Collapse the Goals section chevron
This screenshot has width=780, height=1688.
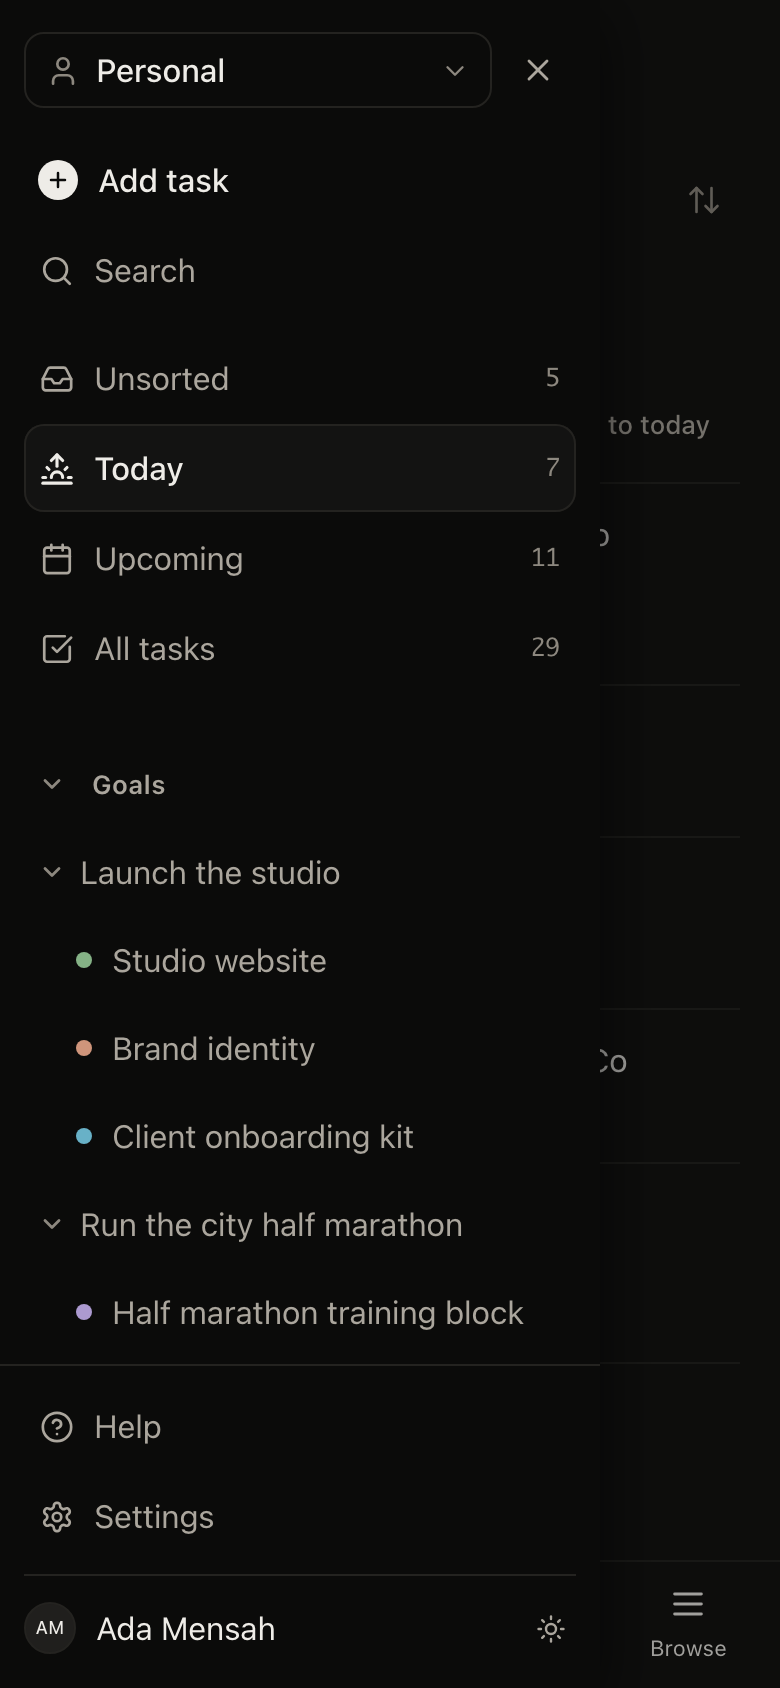52,784
